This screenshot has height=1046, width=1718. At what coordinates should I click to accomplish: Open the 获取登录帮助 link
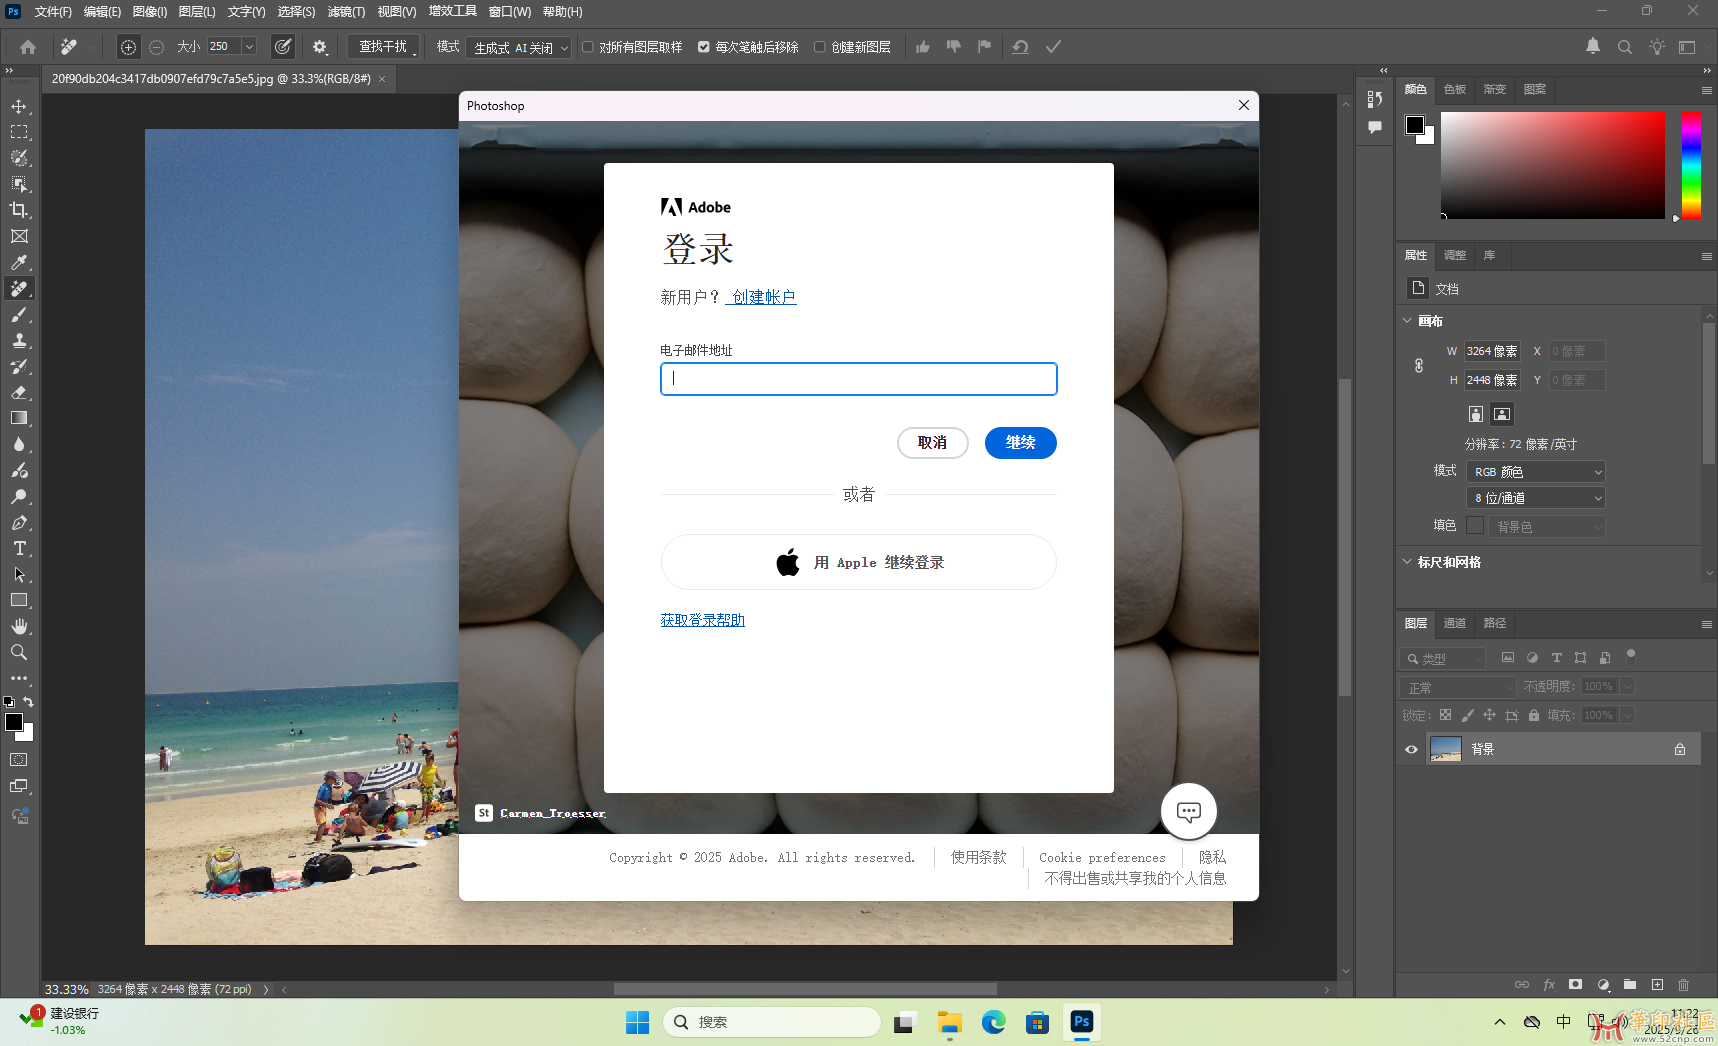[703, 620]
